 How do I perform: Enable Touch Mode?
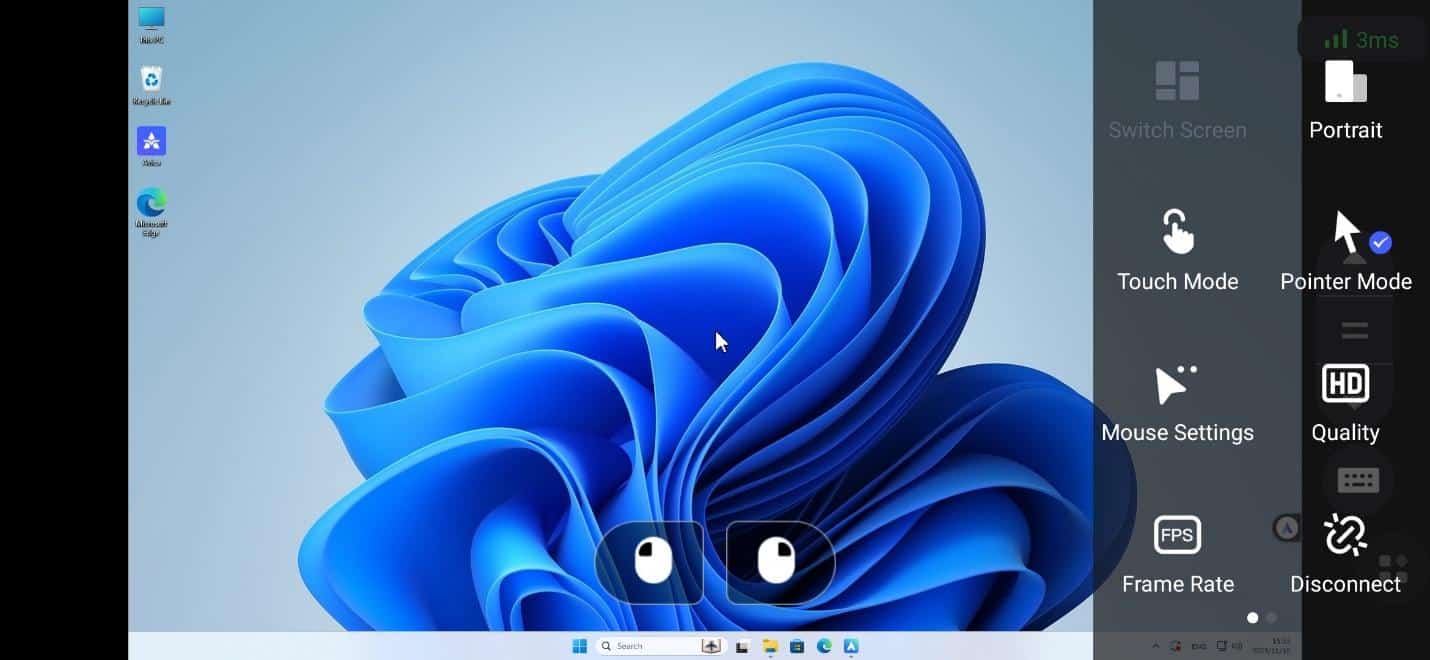click(1177, 250)
